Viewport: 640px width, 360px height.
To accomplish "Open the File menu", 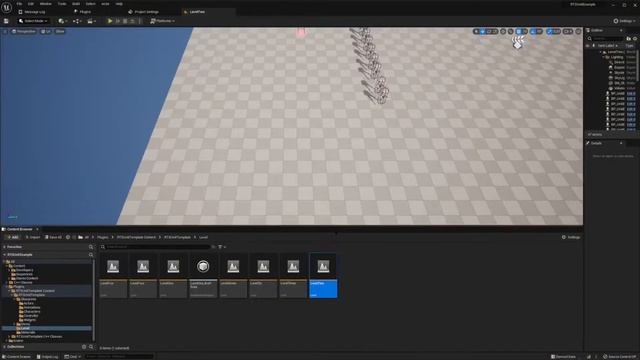I will (19, 4).
